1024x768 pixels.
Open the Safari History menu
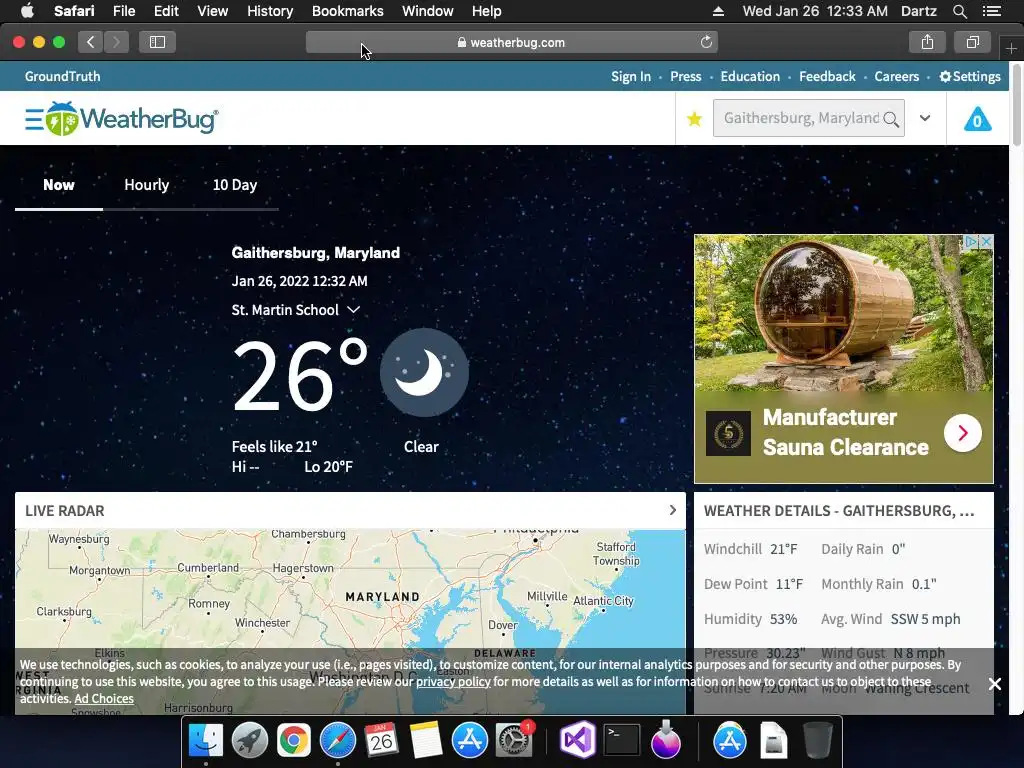[270, 11]
